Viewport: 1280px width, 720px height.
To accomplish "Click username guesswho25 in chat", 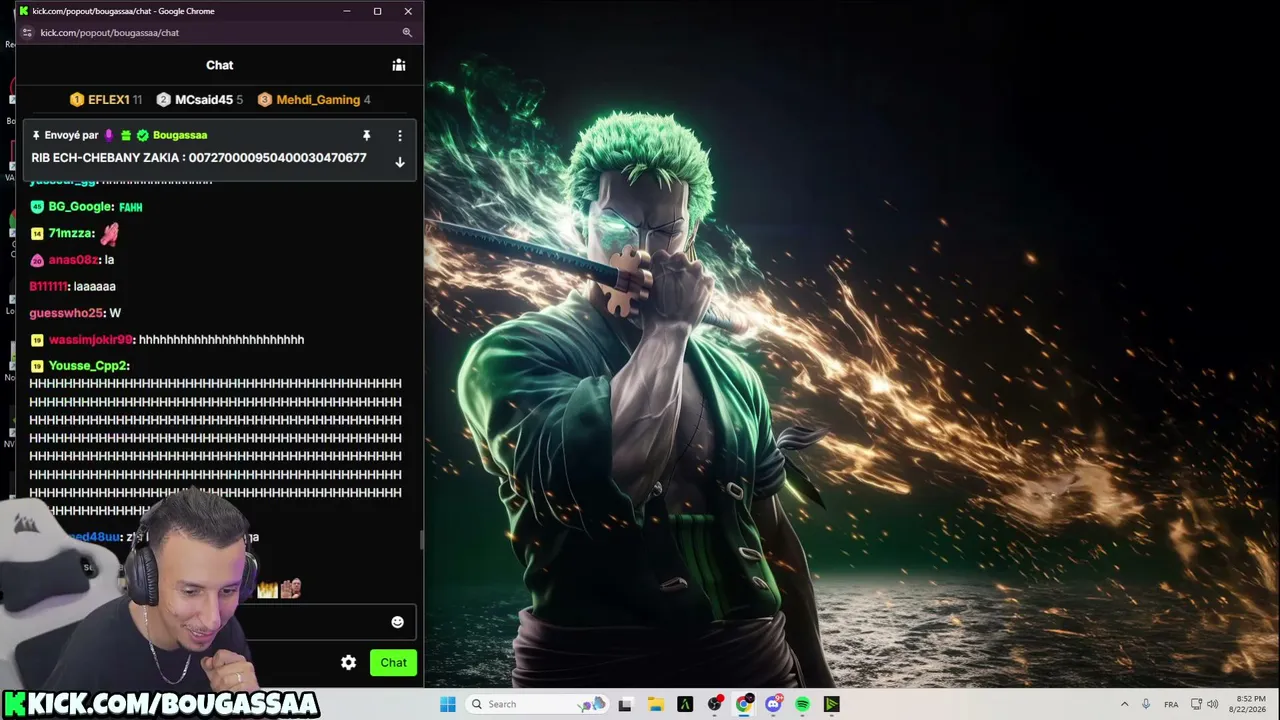I will tap(66, 313).
